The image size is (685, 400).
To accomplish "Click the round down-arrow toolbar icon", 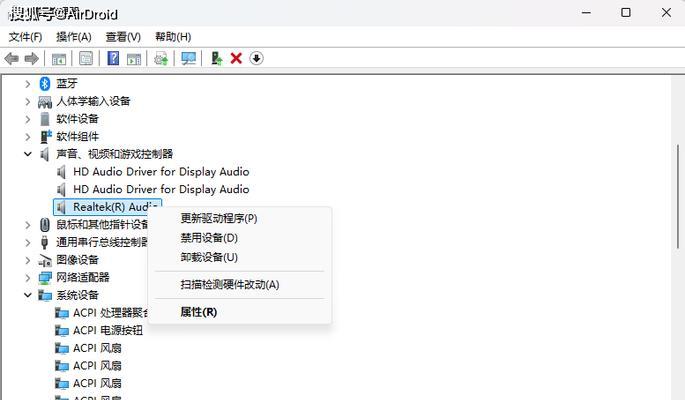I will pos(256,58).
